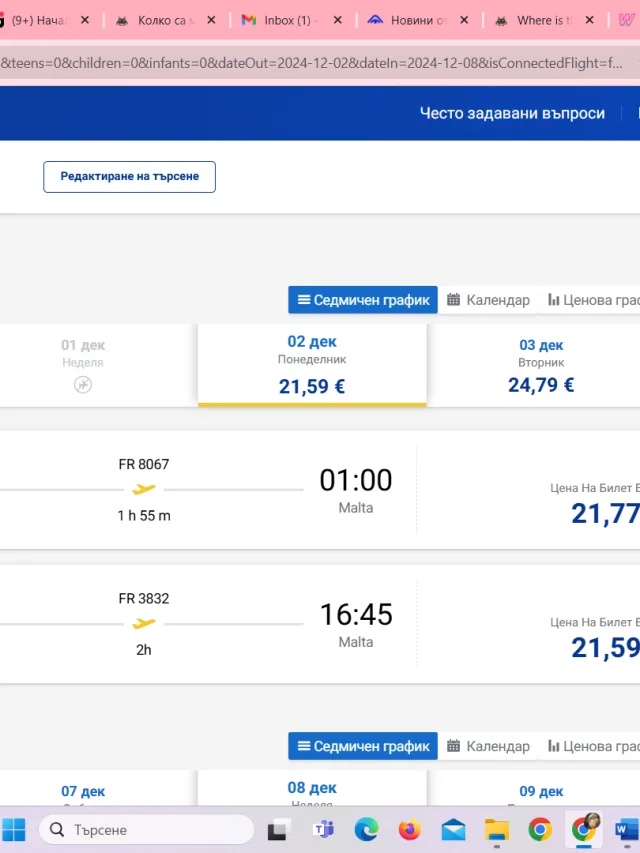Click the Windows Start button
The width and height of the screenshot is (640, 853).
14,830
